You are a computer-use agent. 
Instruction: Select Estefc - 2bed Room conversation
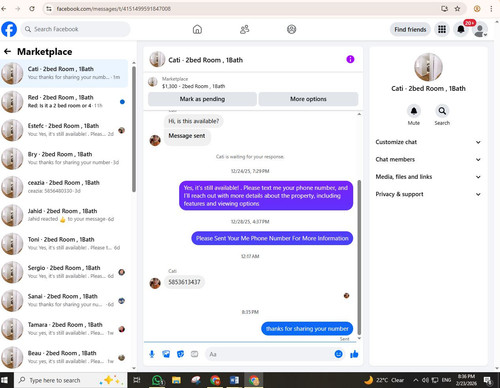[x=64, y=130]
